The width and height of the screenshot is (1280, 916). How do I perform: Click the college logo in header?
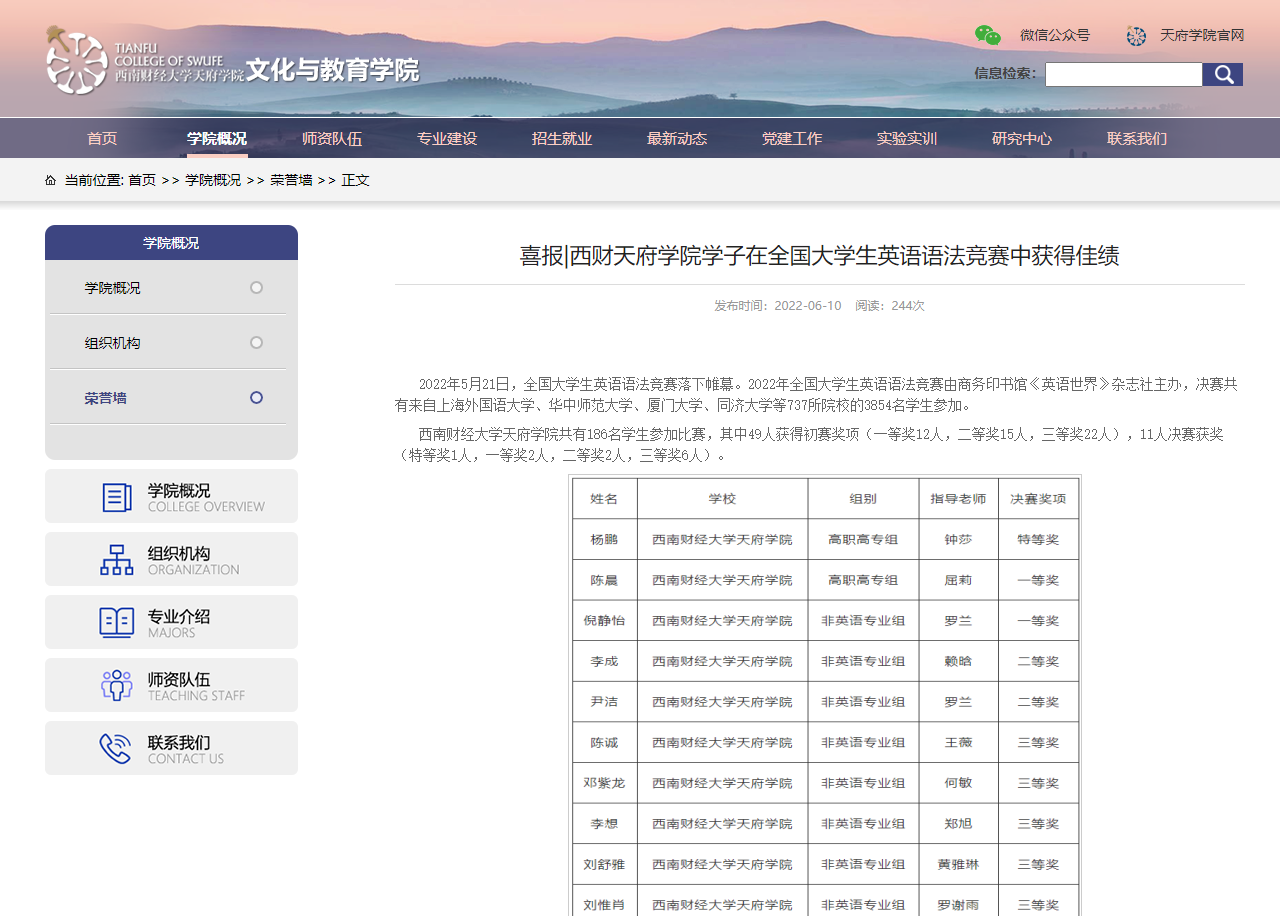coord(76,60)
